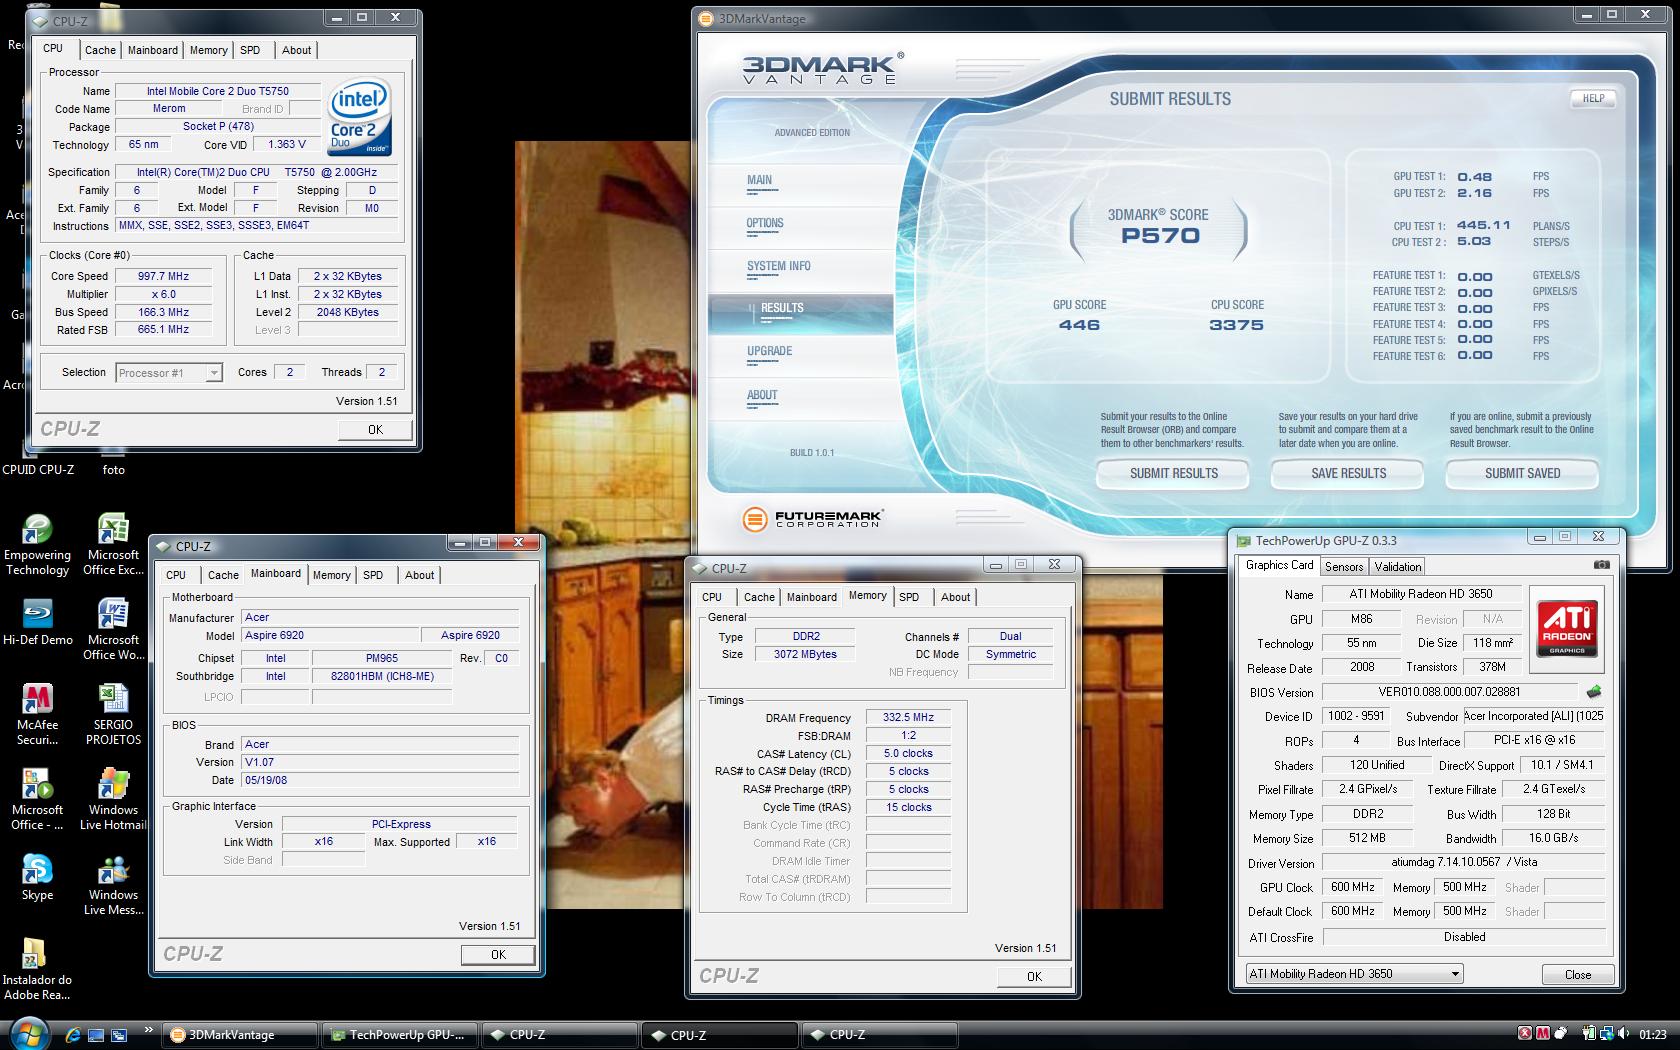
Task: Switch to Cache tab in top CPU-Z window
Action: click(100, 50)
